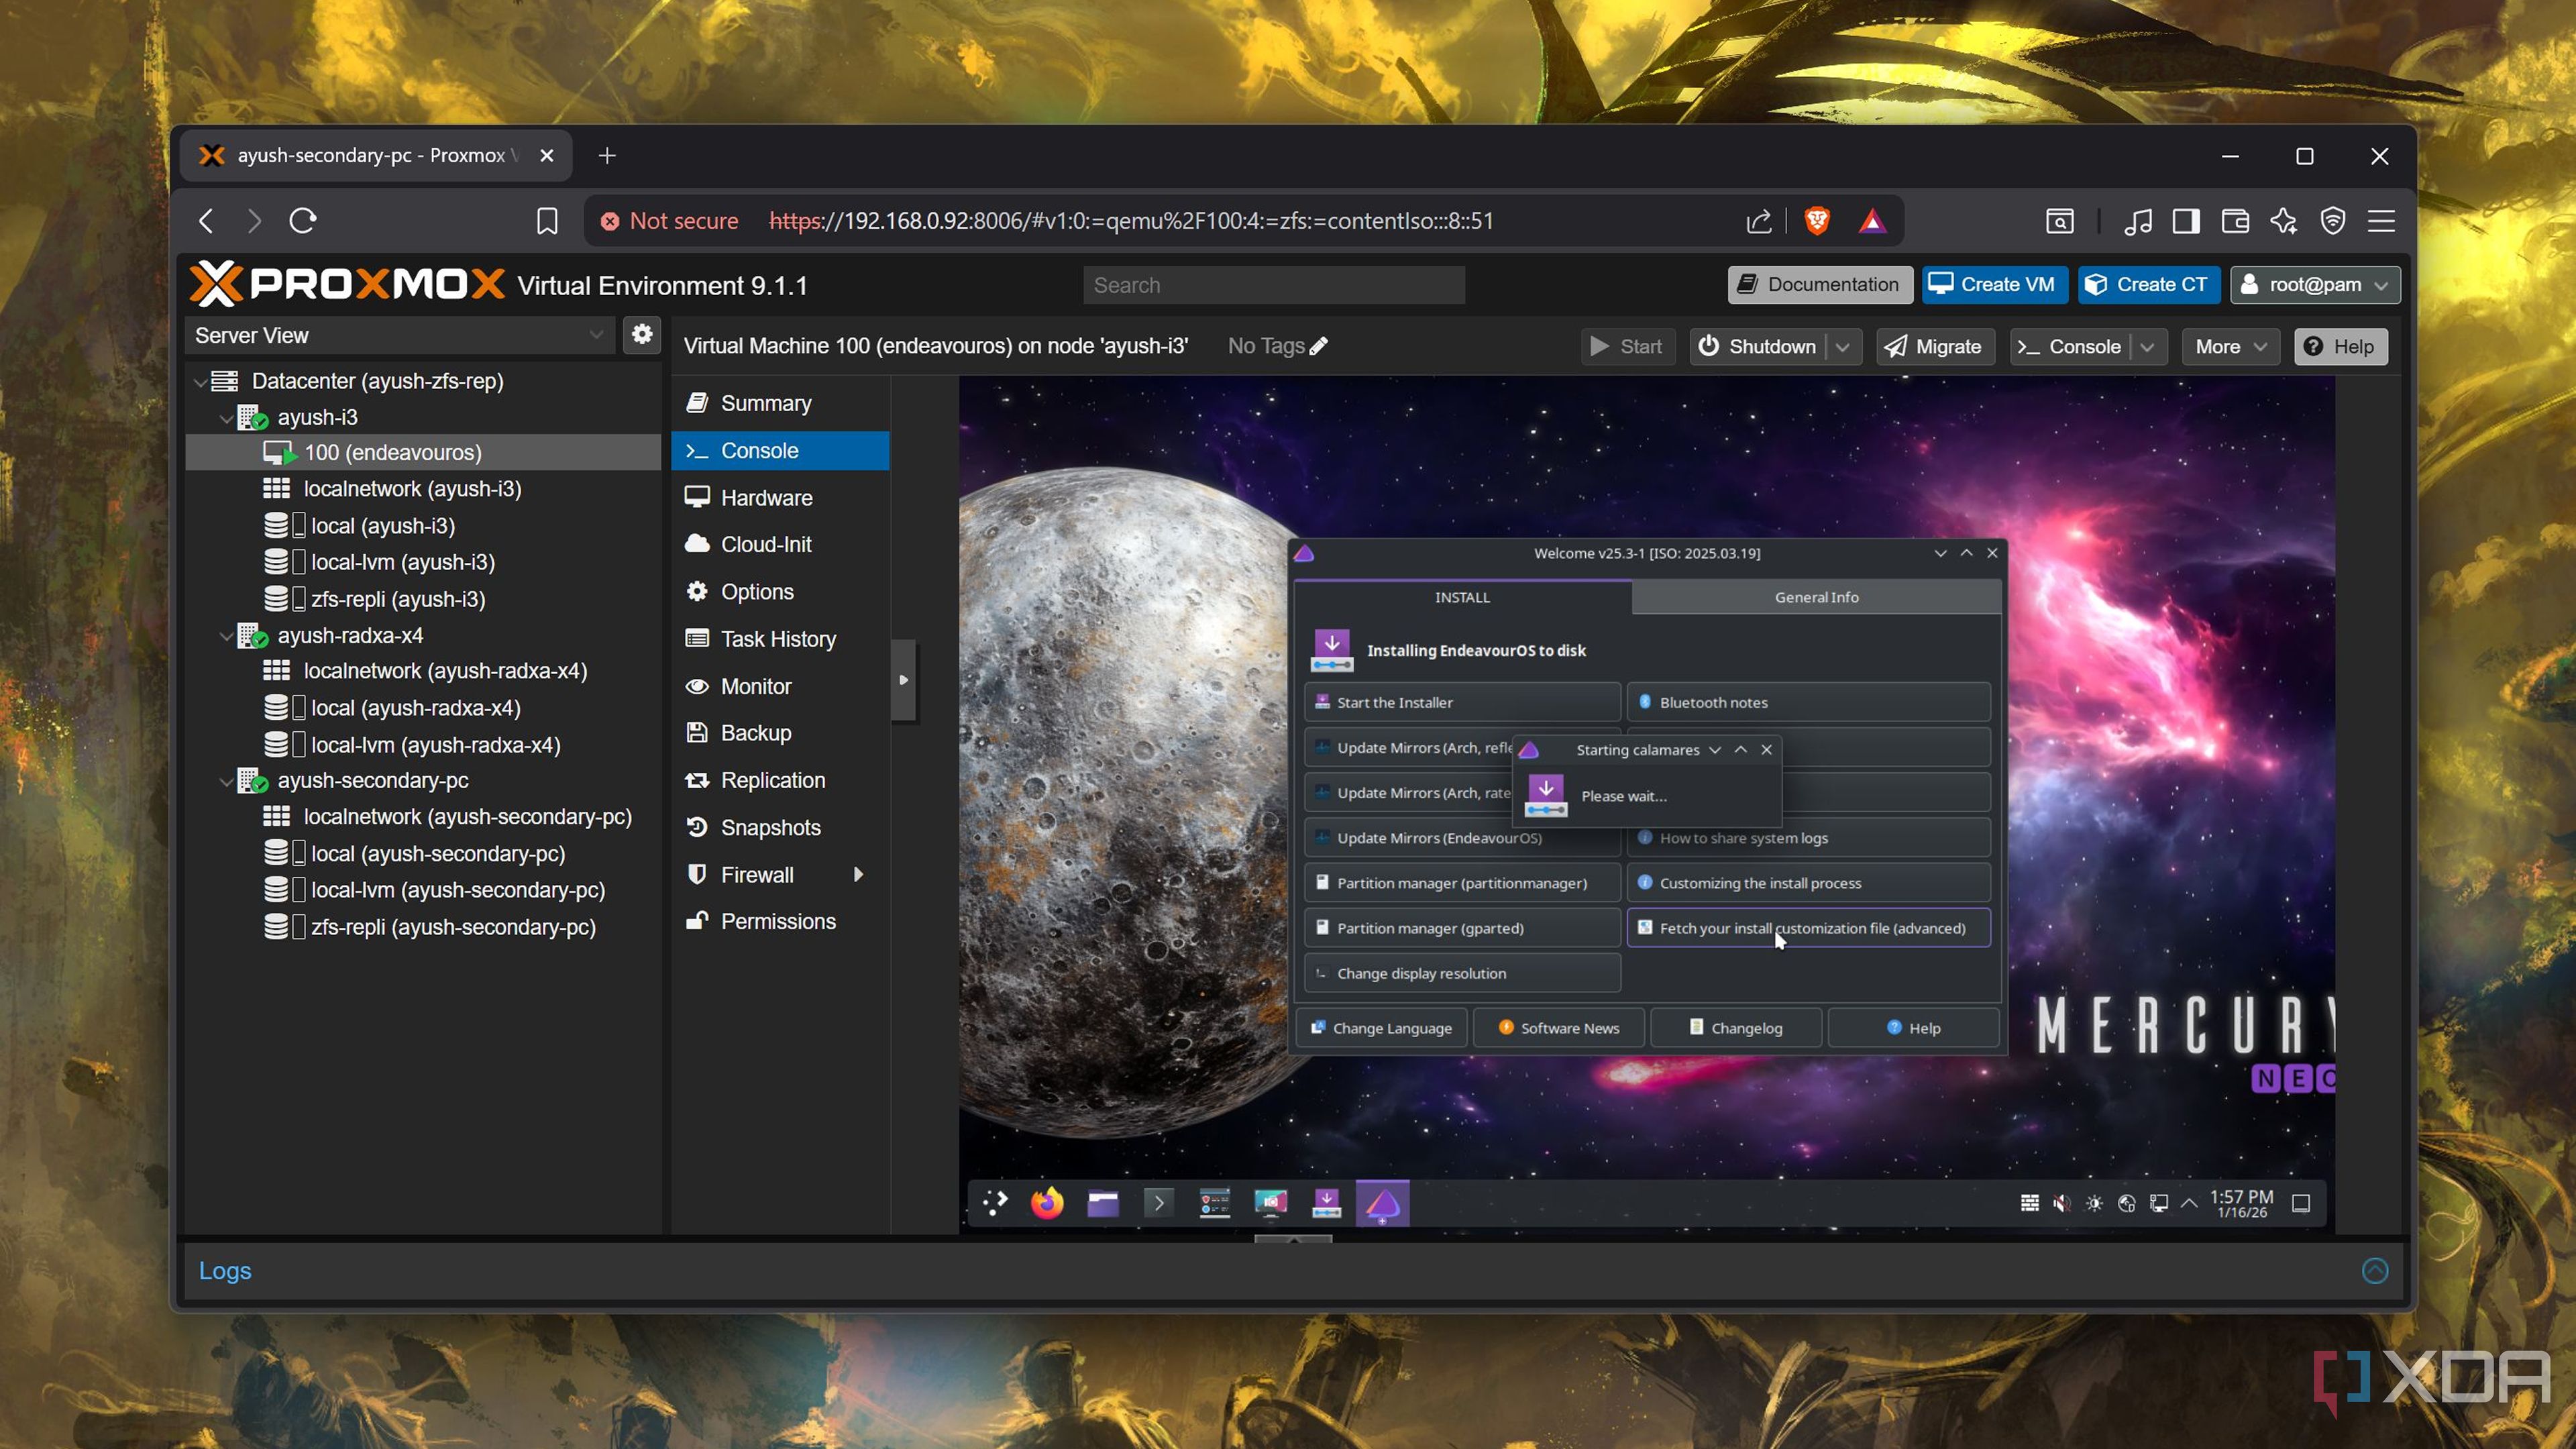The width and height of the screenshot is (2576, 1449).
Task: Open the browser hamburger main menu
Action: click(x=2382, y=221)
